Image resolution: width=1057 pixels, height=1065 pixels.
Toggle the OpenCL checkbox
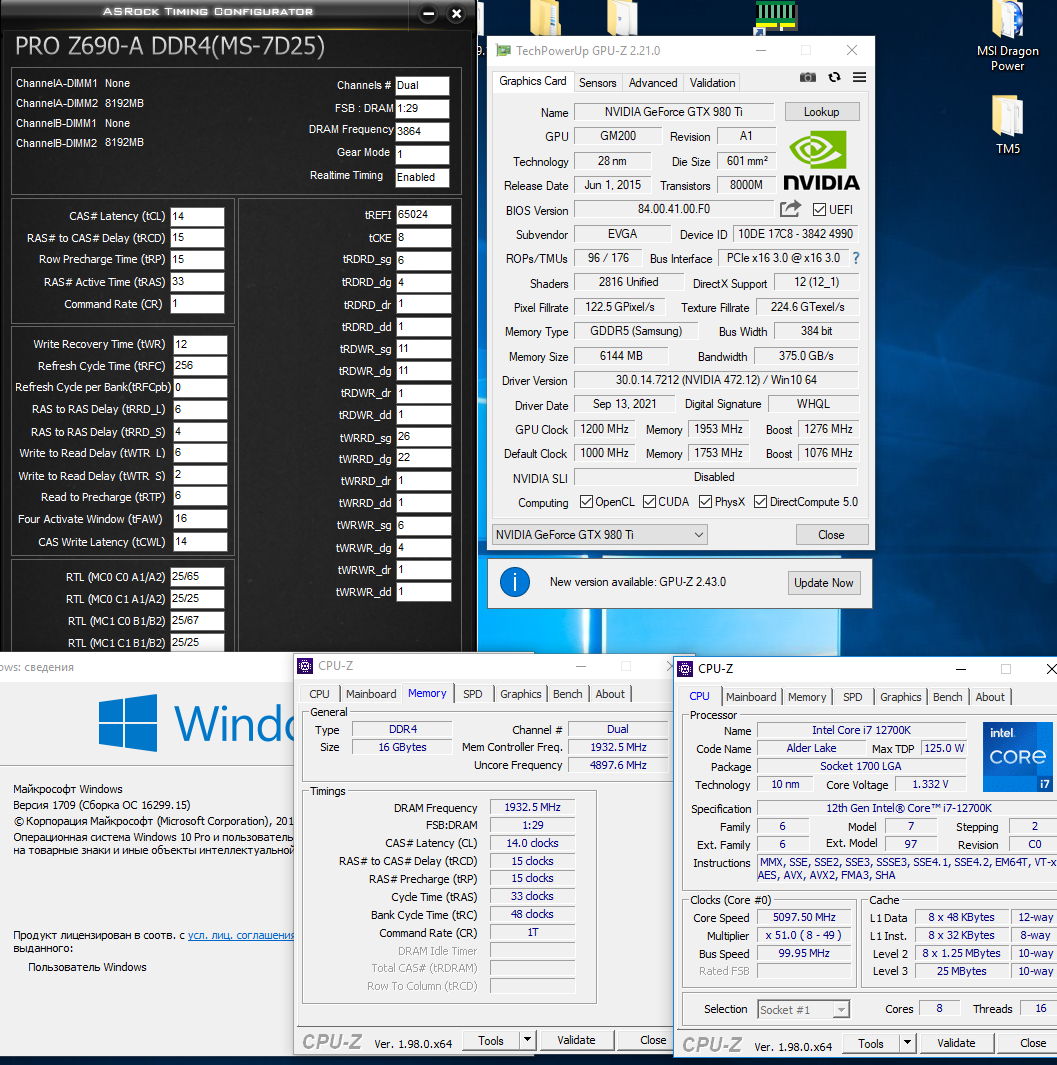click(586, 502)
